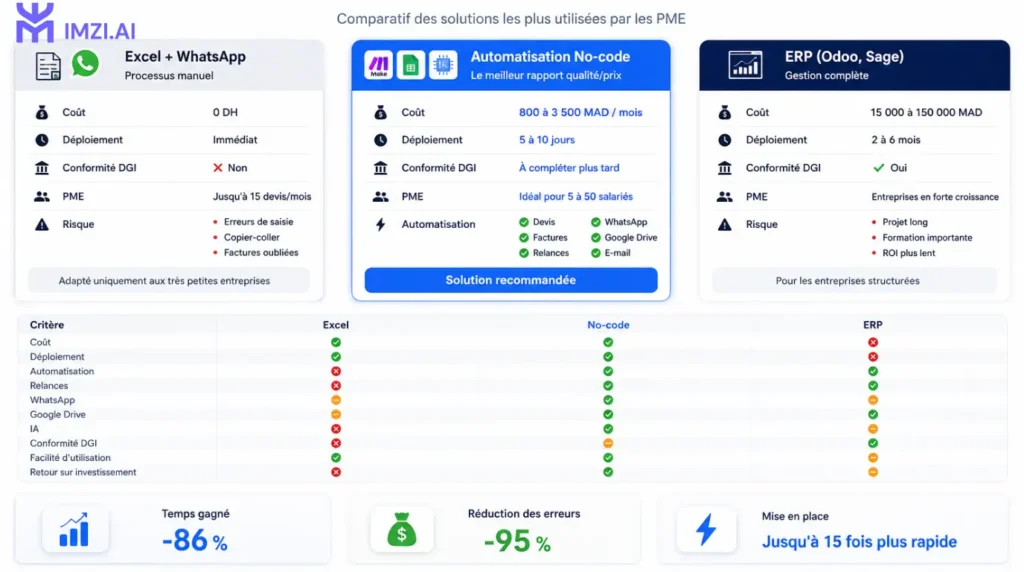1024x572 pixels.
Task: Click the '-95 %' statistic
Action: coord(517,541)
